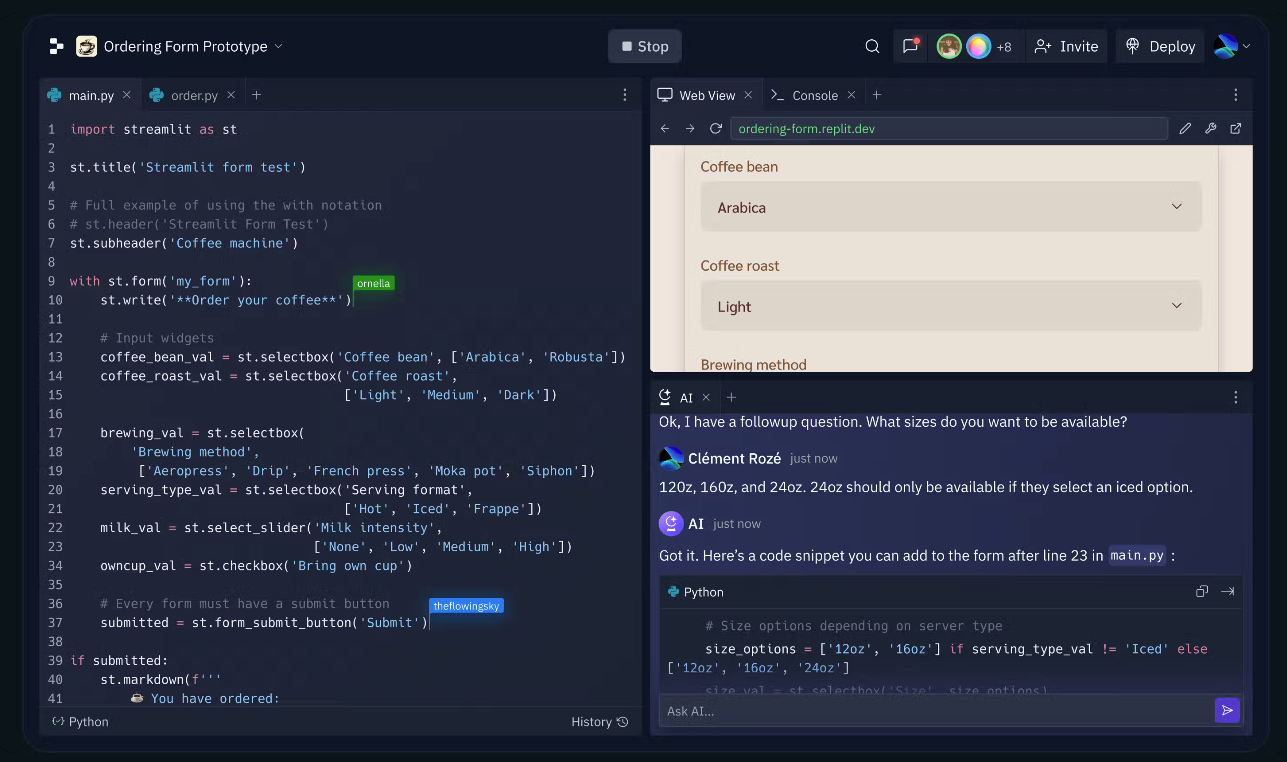Copy the Python code snippet from AI chat

click(x=1202, y=591)
